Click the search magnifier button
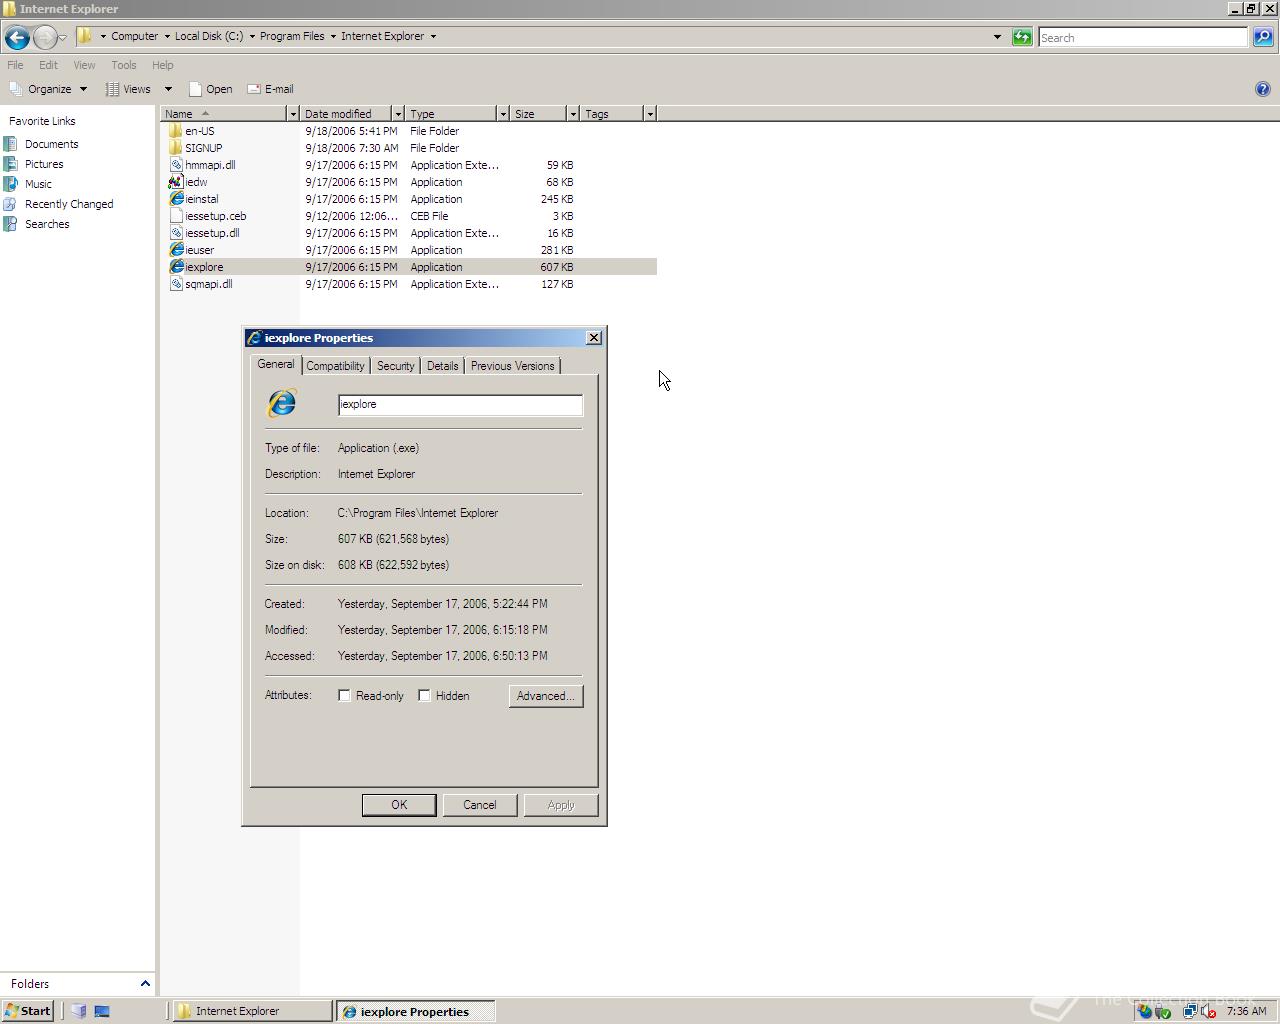 pos(1263,37)
